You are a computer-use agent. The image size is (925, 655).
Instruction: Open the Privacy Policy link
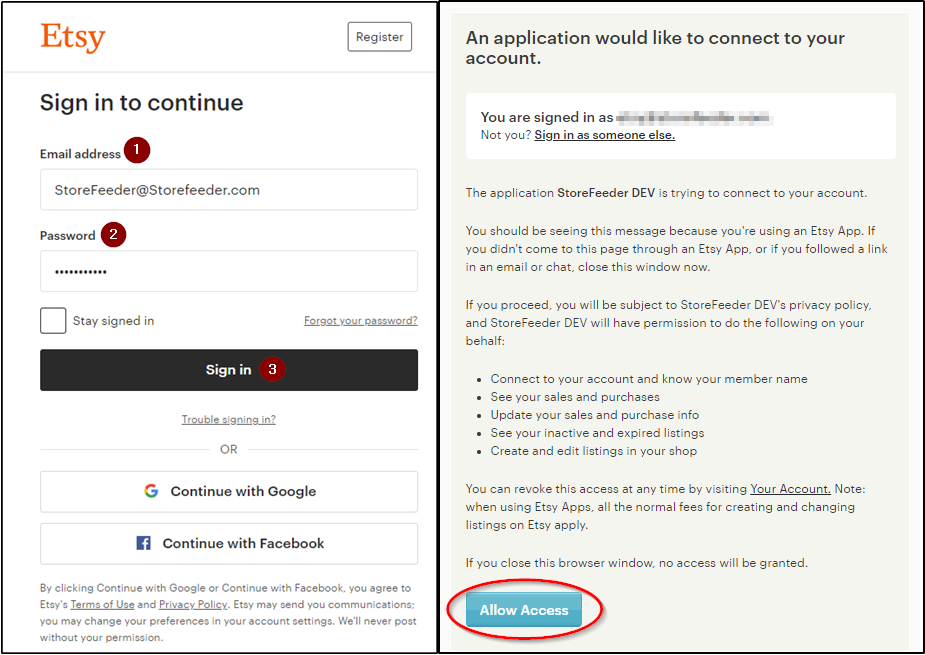[194, 603]
